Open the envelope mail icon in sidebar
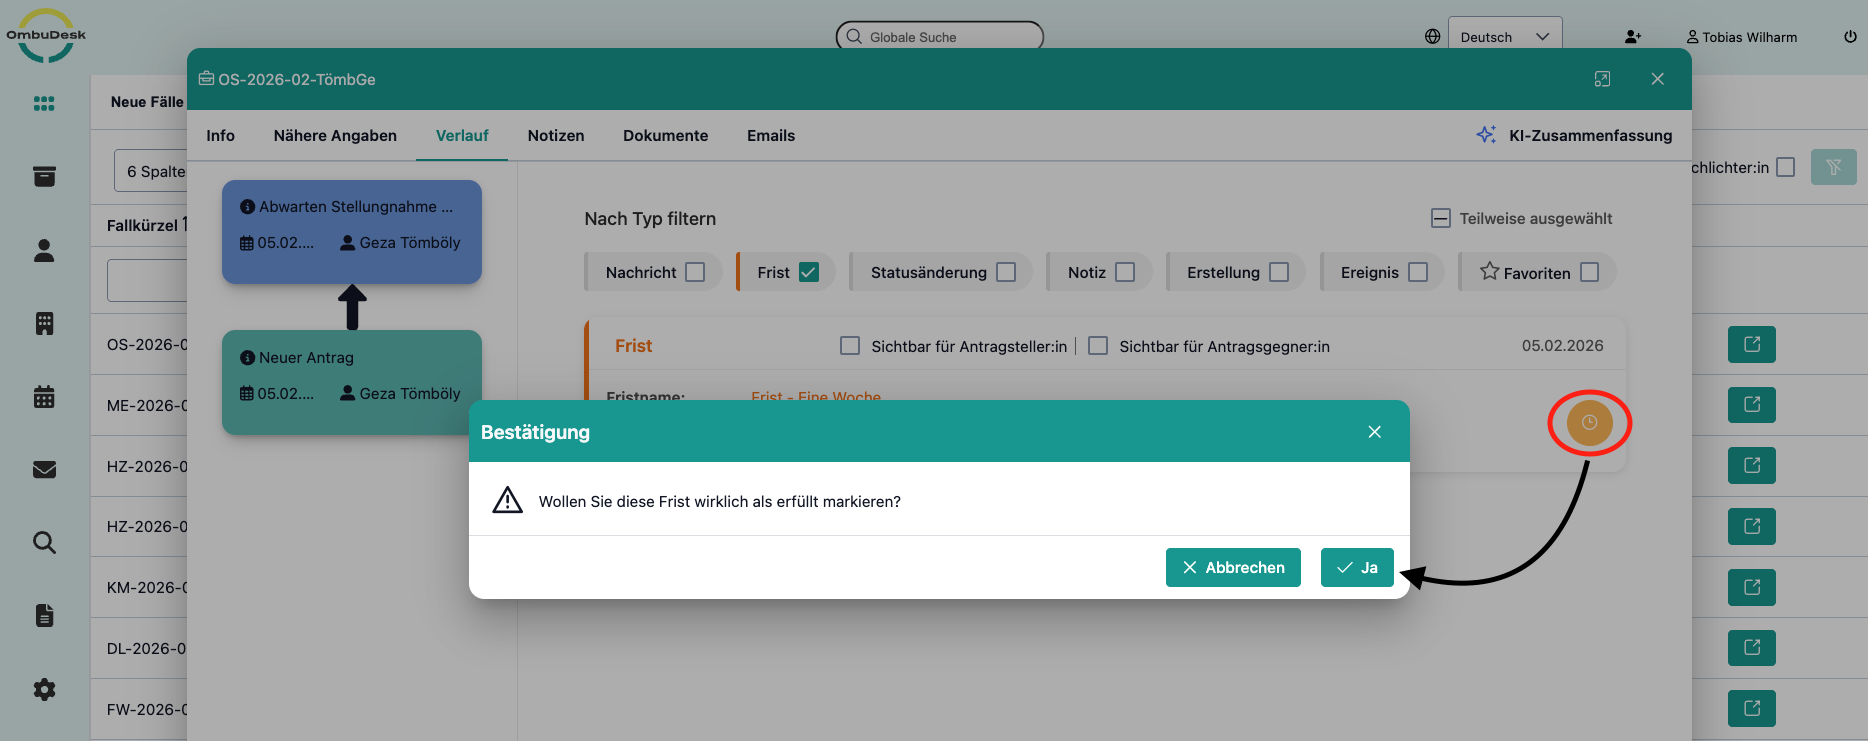 [x=44, y=470]
